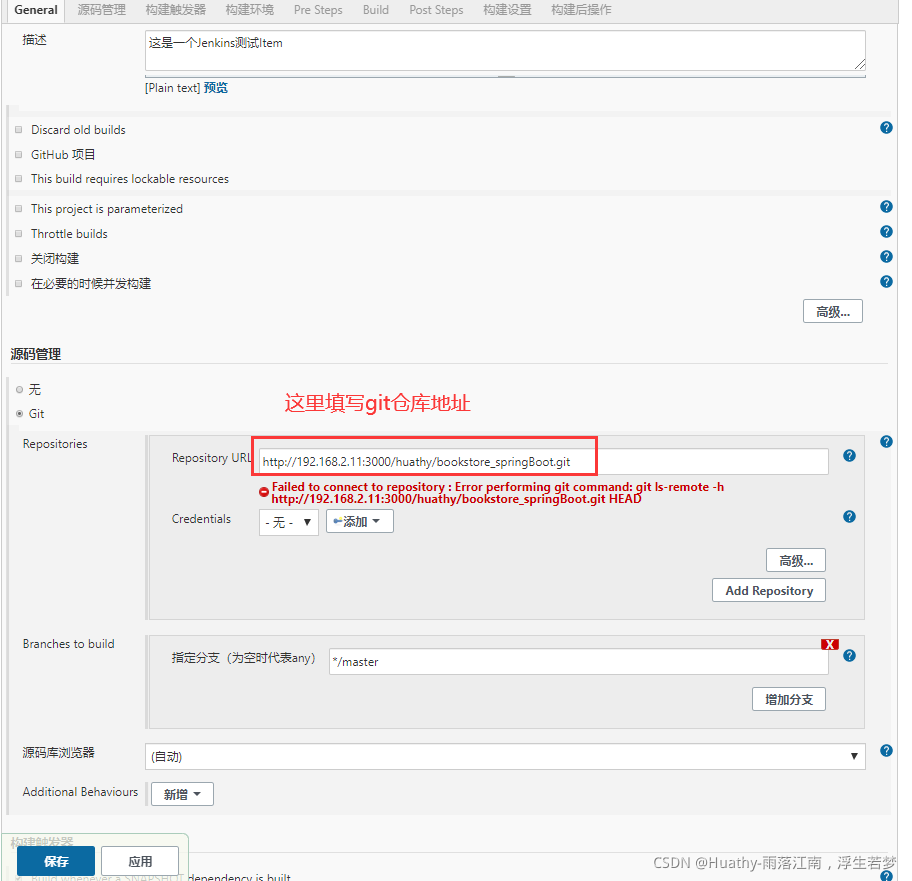Check This build requires lockable resources
This screenshot has height=881, width=912.
19,179
